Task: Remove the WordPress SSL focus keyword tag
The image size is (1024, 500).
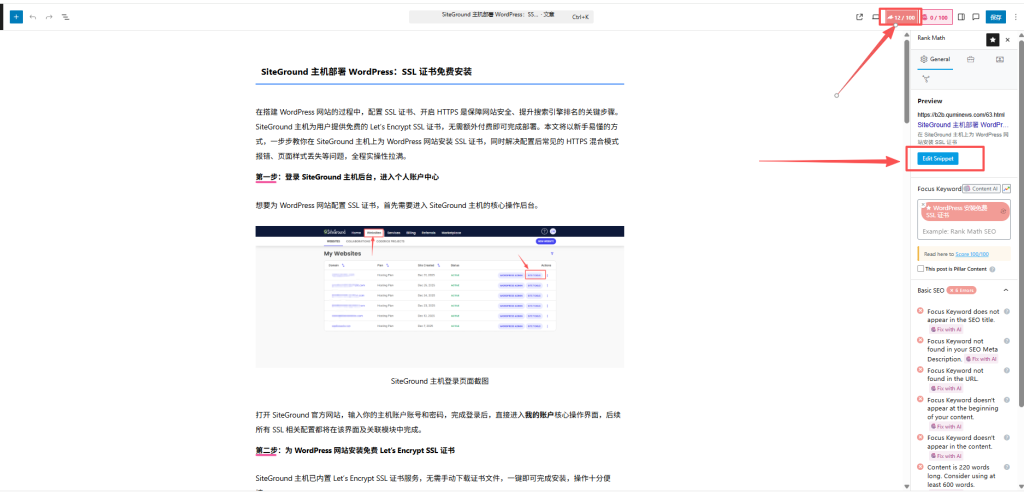Action: click(x=923, y=204)
